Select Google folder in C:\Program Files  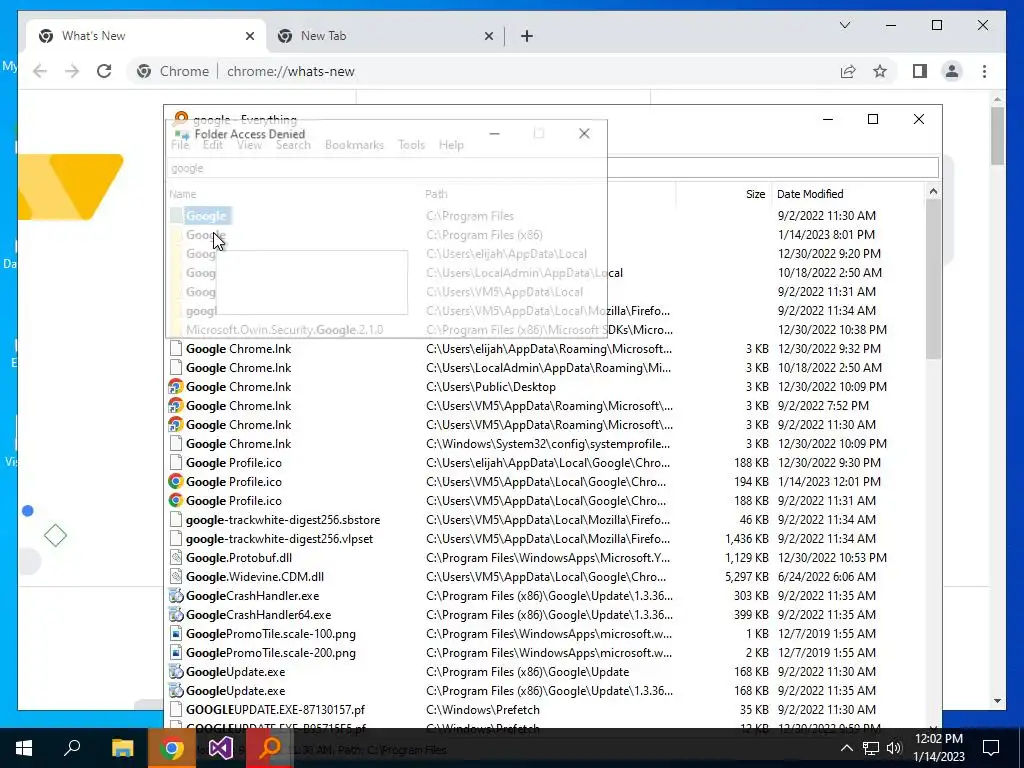tap(206, 216)
